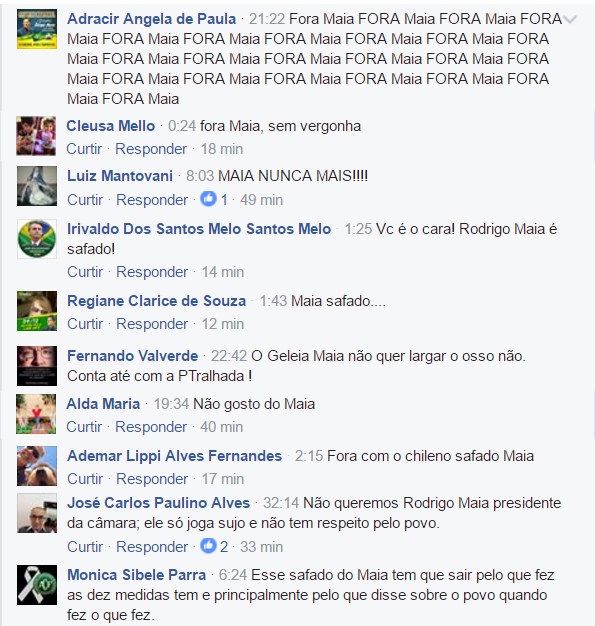Like Cleusa Mello's comment with Curtir

click(84, 149)
